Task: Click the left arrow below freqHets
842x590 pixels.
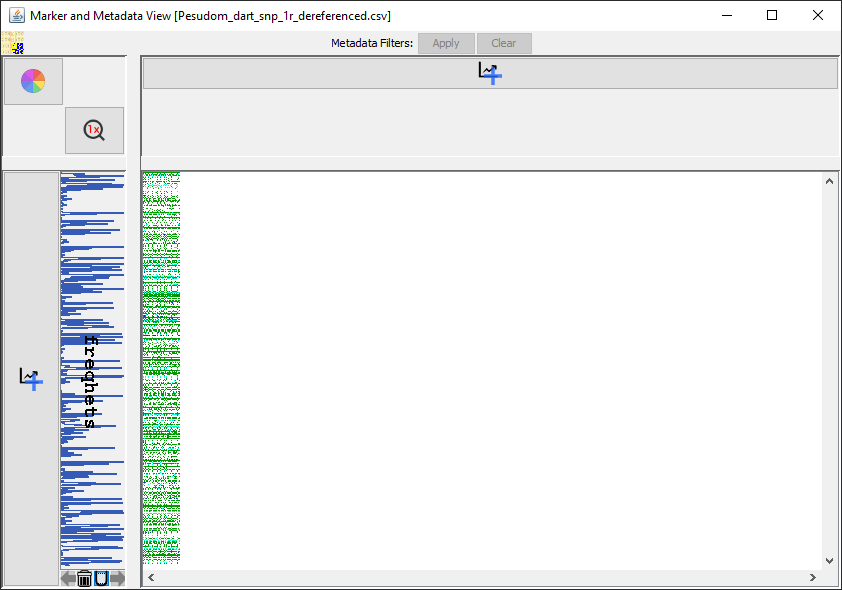Action: tap(68, 578)
